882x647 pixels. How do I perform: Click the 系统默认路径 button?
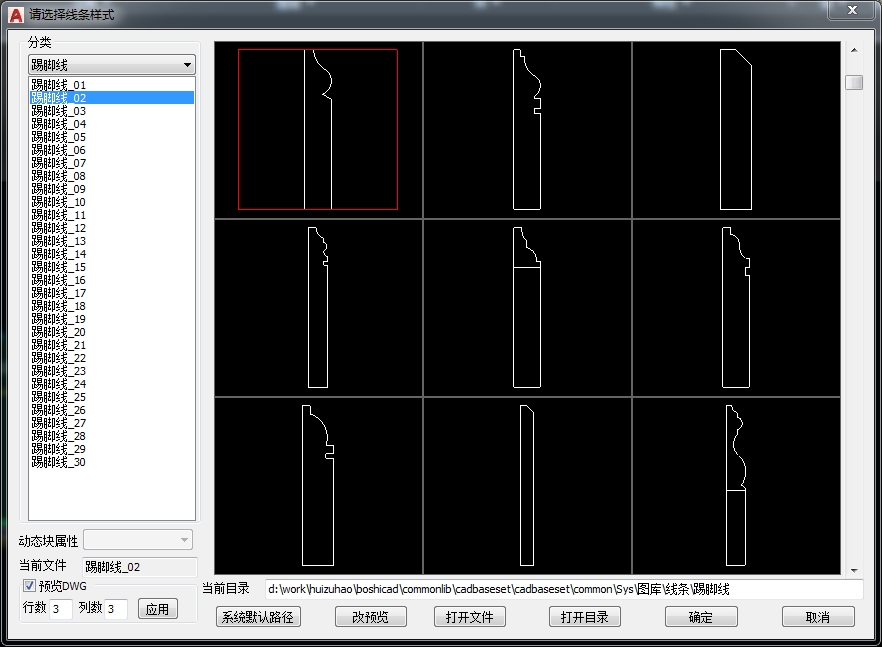[x=258, y=617]
